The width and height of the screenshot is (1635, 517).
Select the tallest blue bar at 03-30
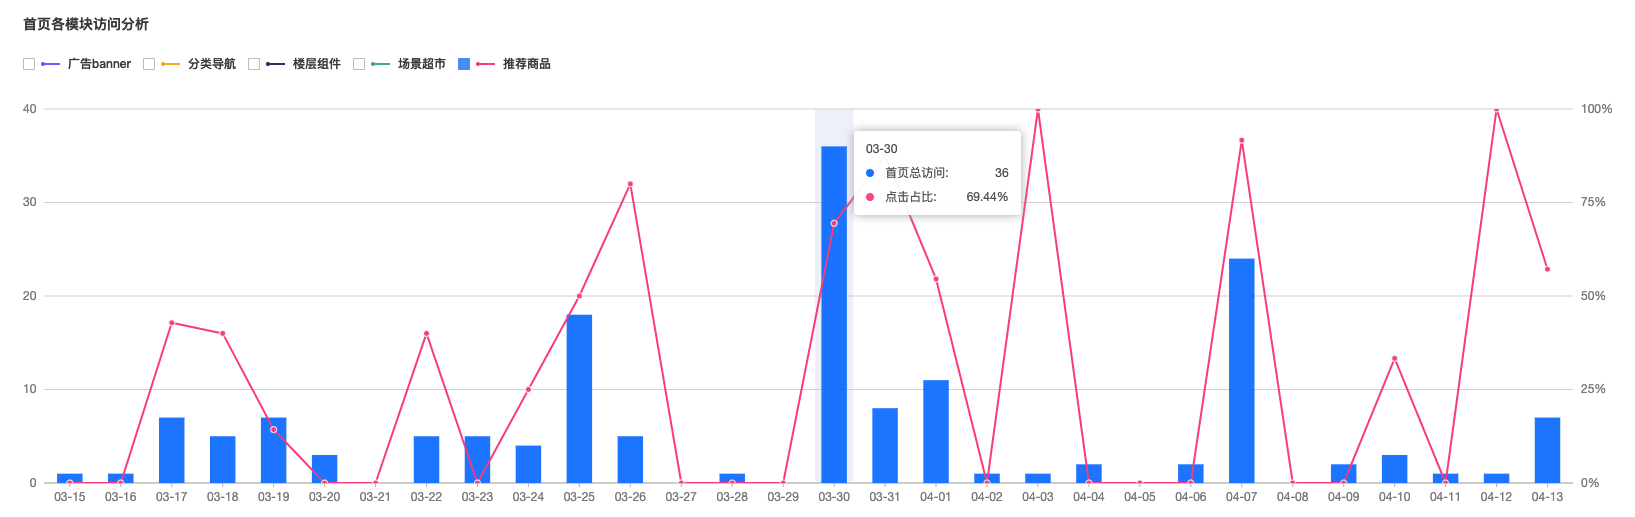(834, 314)
